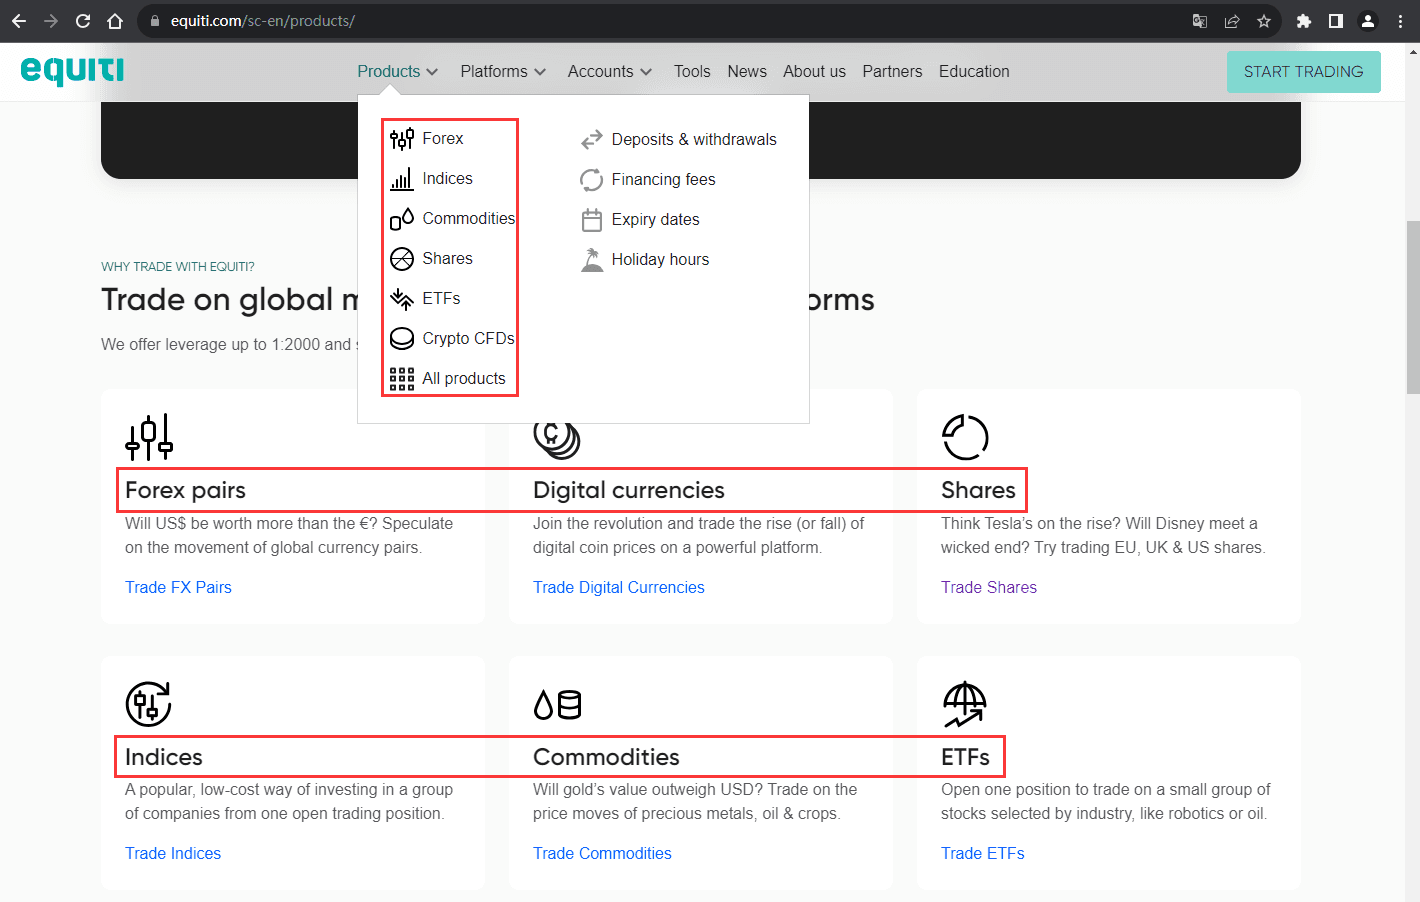Select Commodities in the Products dropdown
This screenshot has height=902, width=1420.
[x=468, y=219]
